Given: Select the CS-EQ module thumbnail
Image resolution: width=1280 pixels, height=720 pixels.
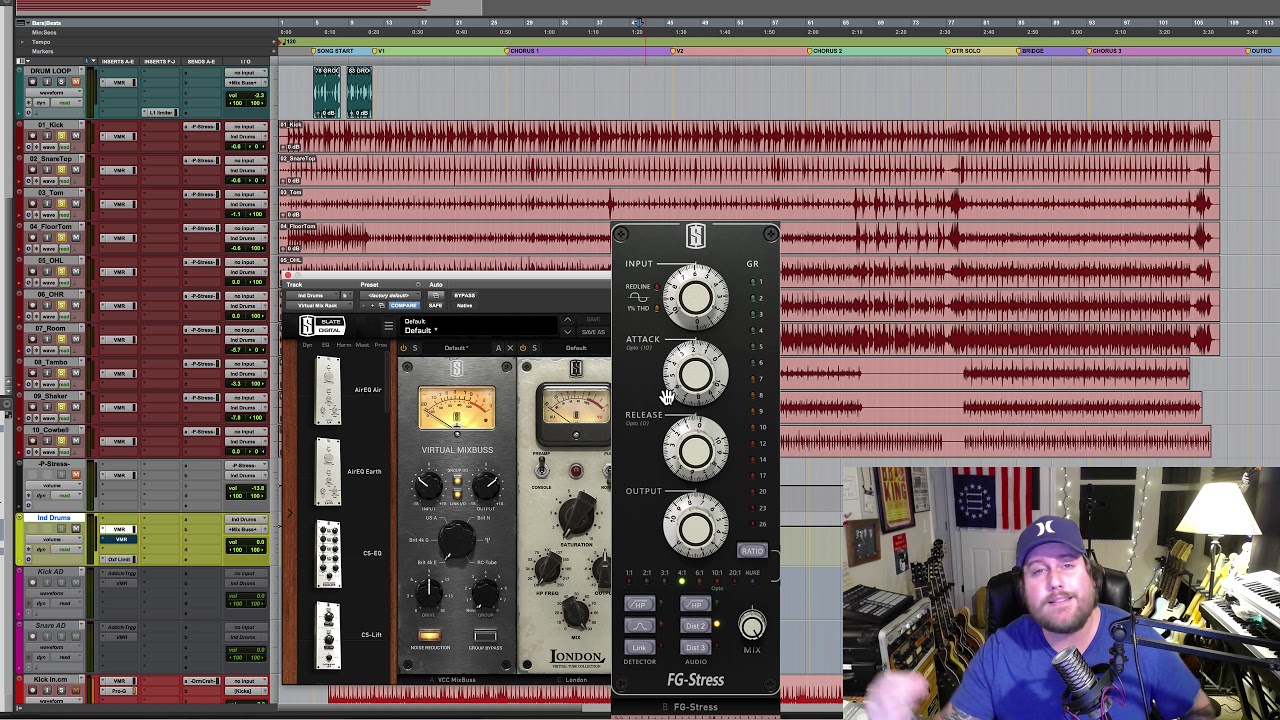Looking at the screenshot, I should [x=328, y=554].
